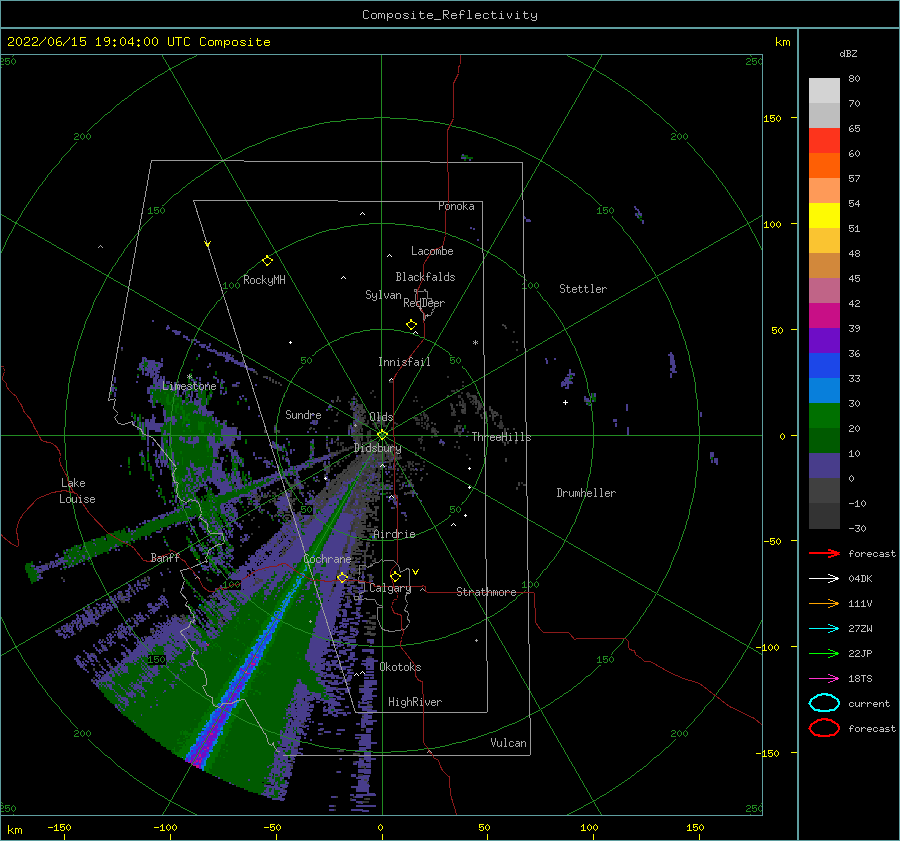
Task: Click the Ponoka map label
Action: pos(456,206)
